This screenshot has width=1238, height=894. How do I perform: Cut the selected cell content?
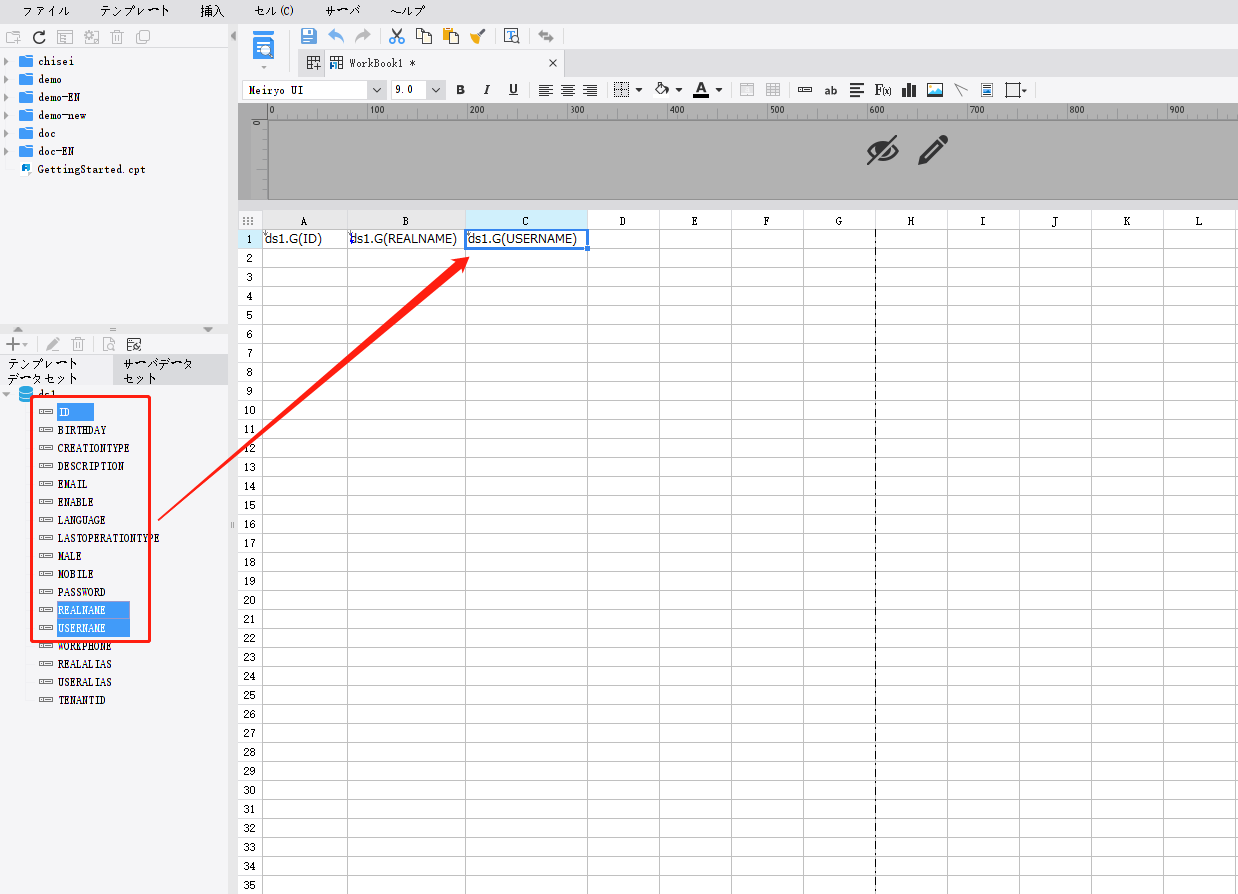pos(397,36)
